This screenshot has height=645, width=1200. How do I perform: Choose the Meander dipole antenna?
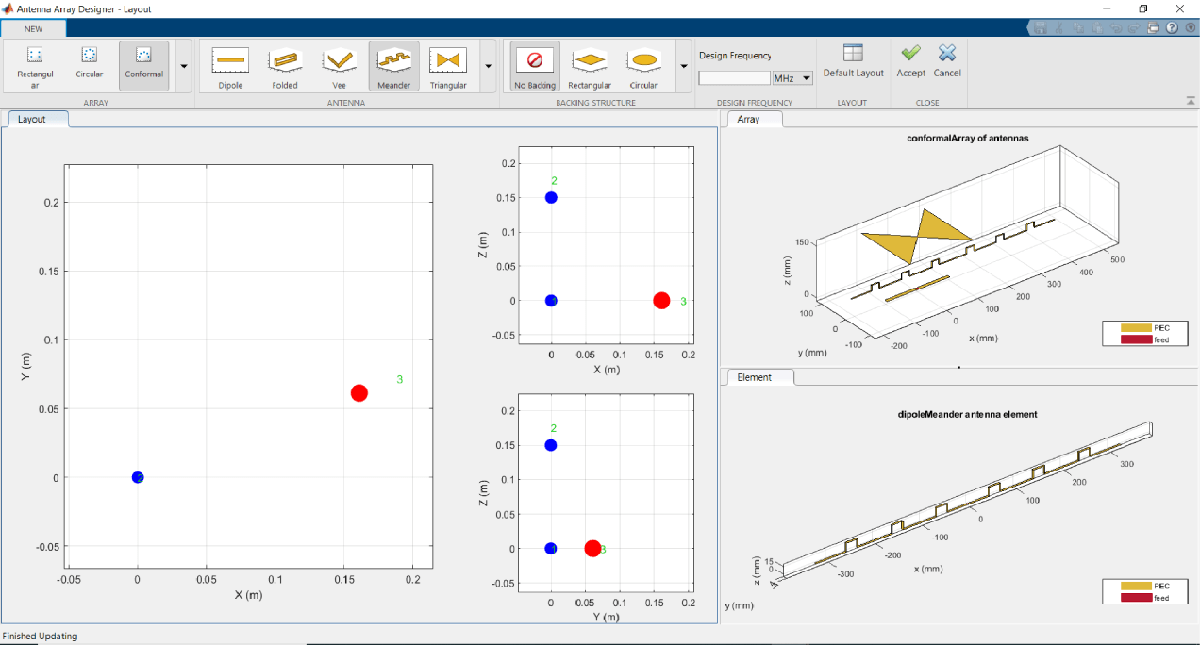point(394,66)
